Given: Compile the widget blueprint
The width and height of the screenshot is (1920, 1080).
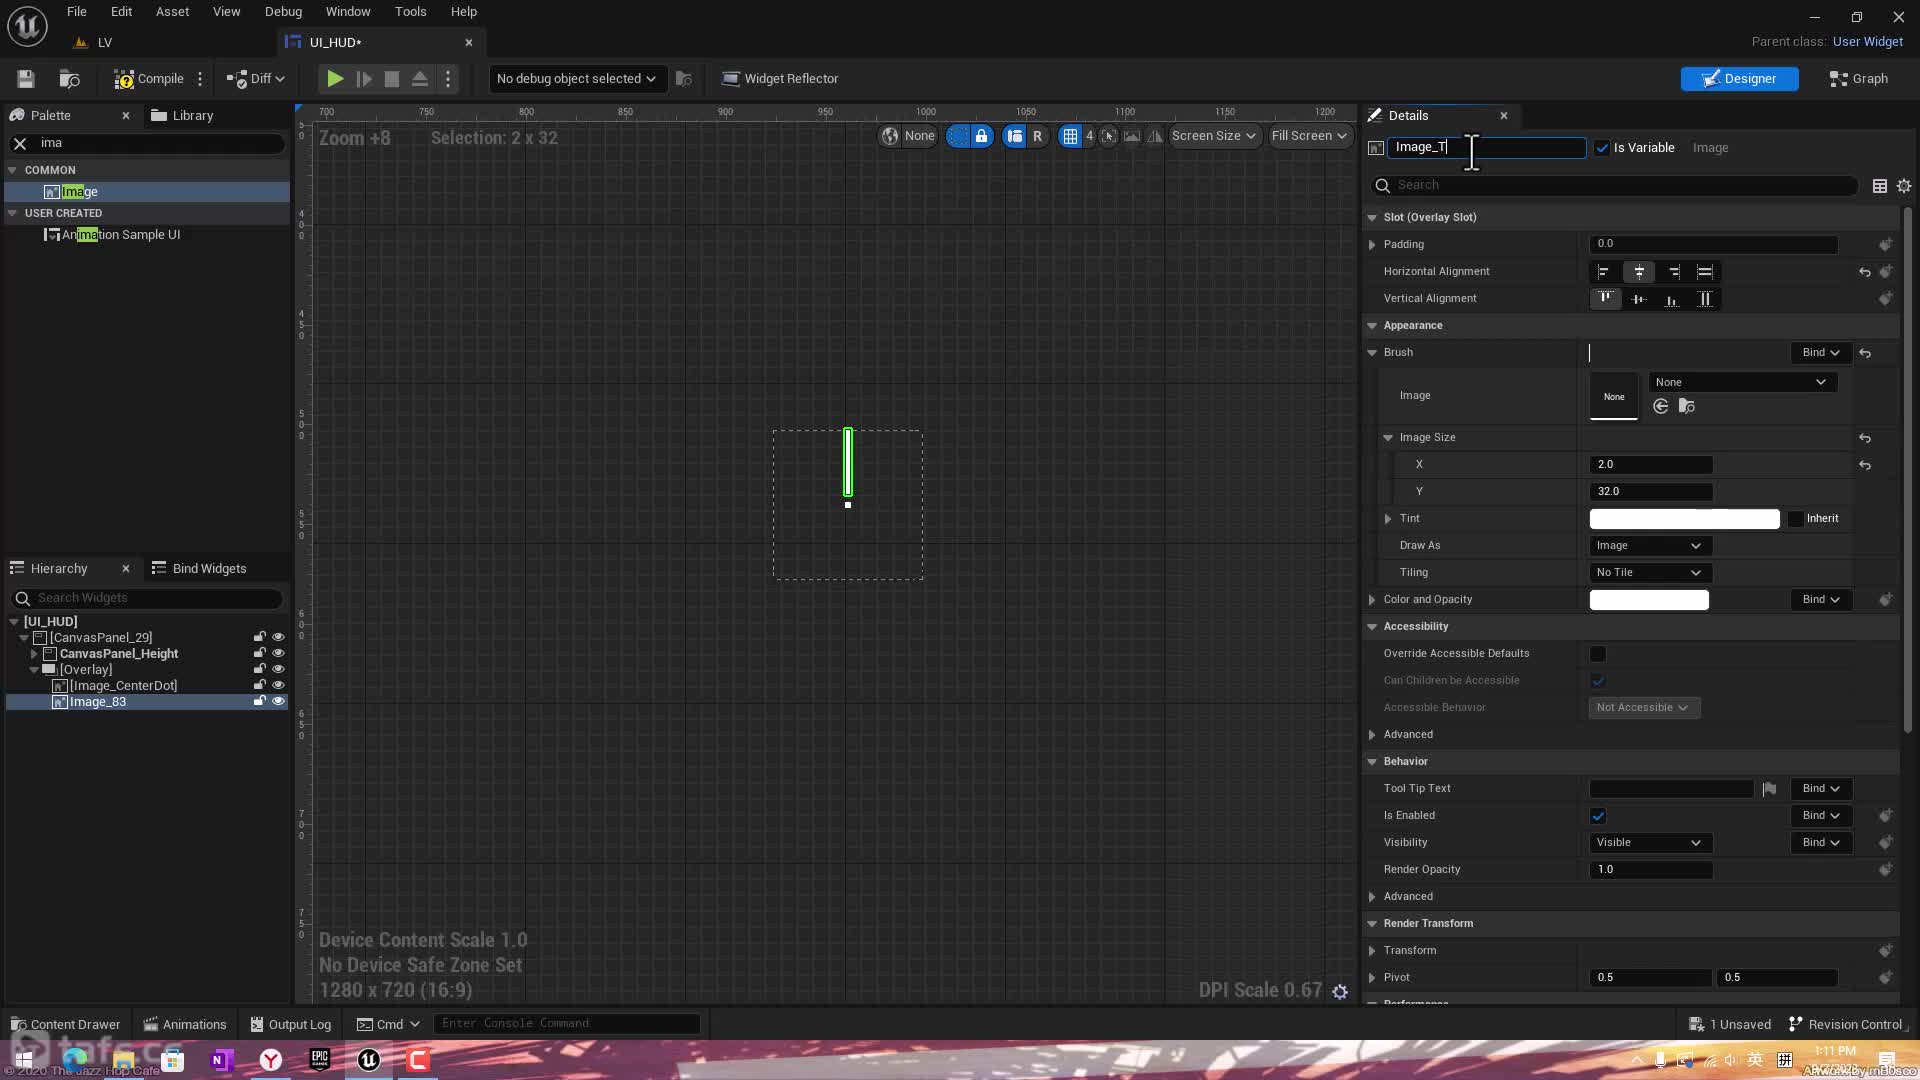Looking at the screenshot, I should [149, 79].
